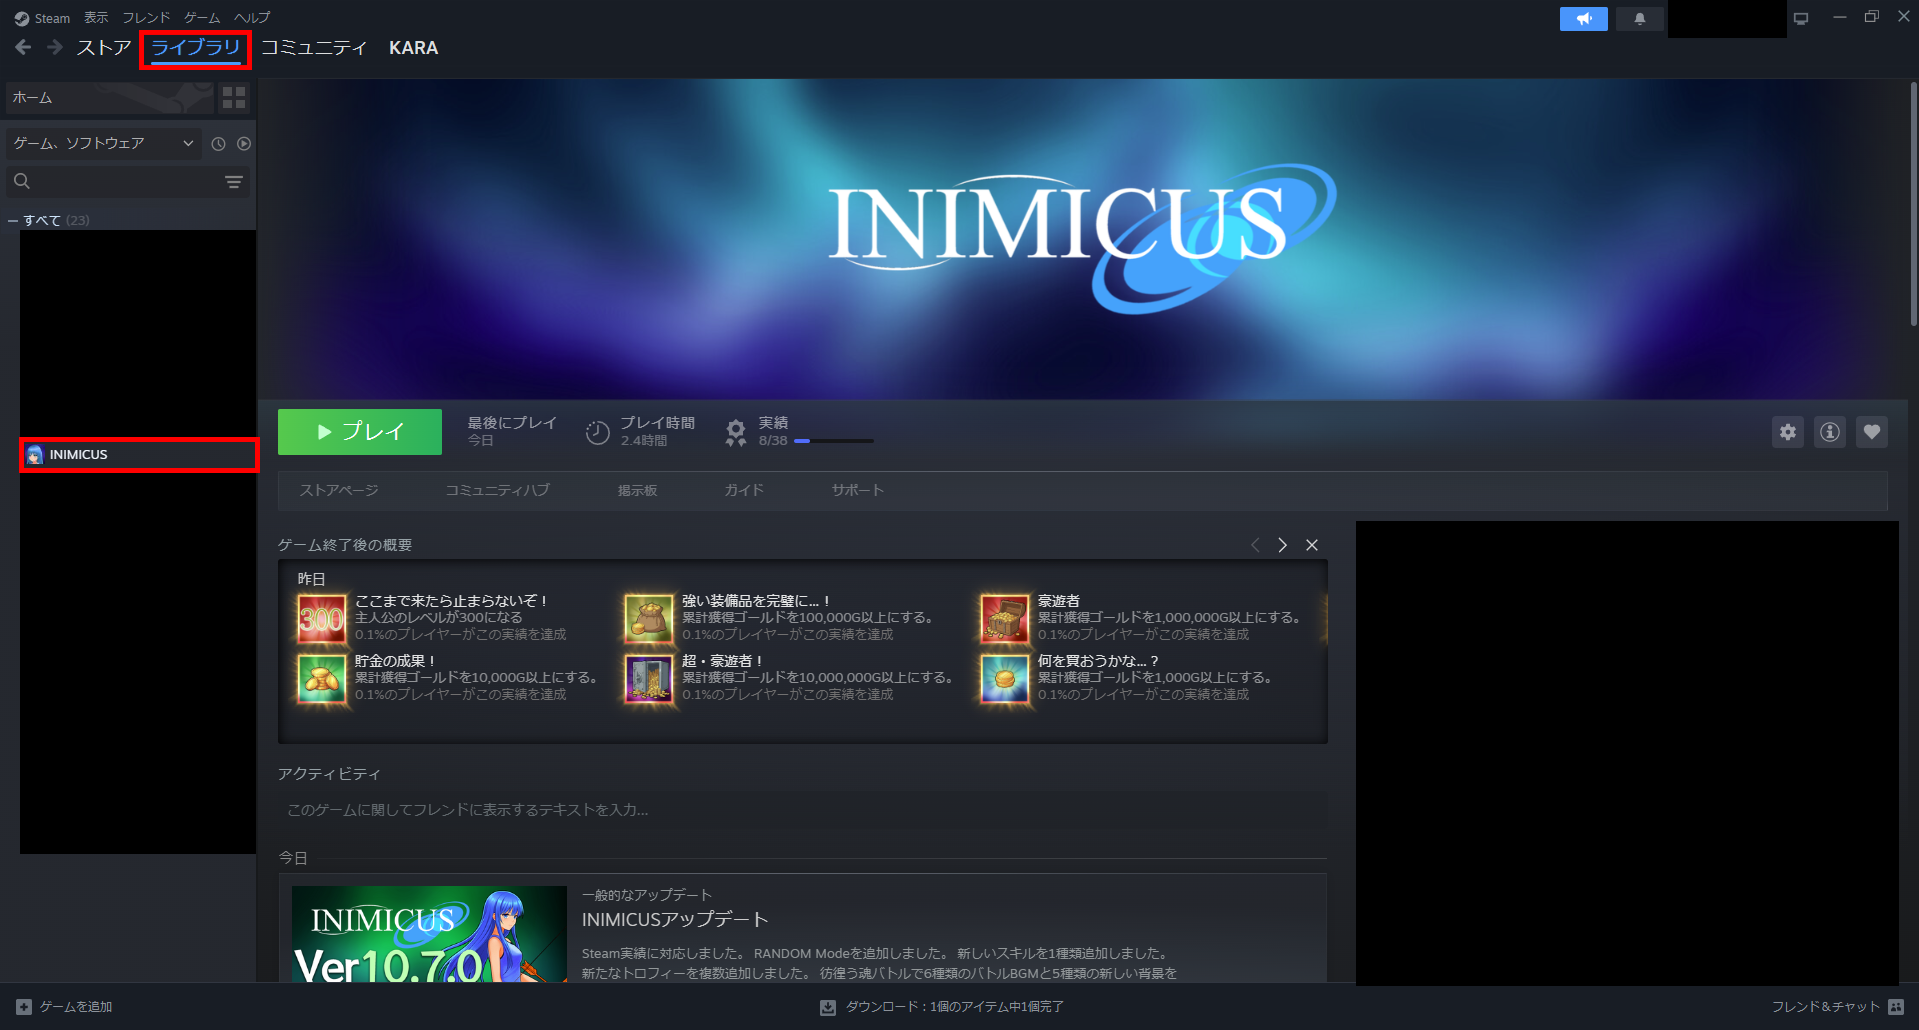Open the KARA profile tab
The height and width of the screenshot is (1030, 1919).
(x=413, y=48)
